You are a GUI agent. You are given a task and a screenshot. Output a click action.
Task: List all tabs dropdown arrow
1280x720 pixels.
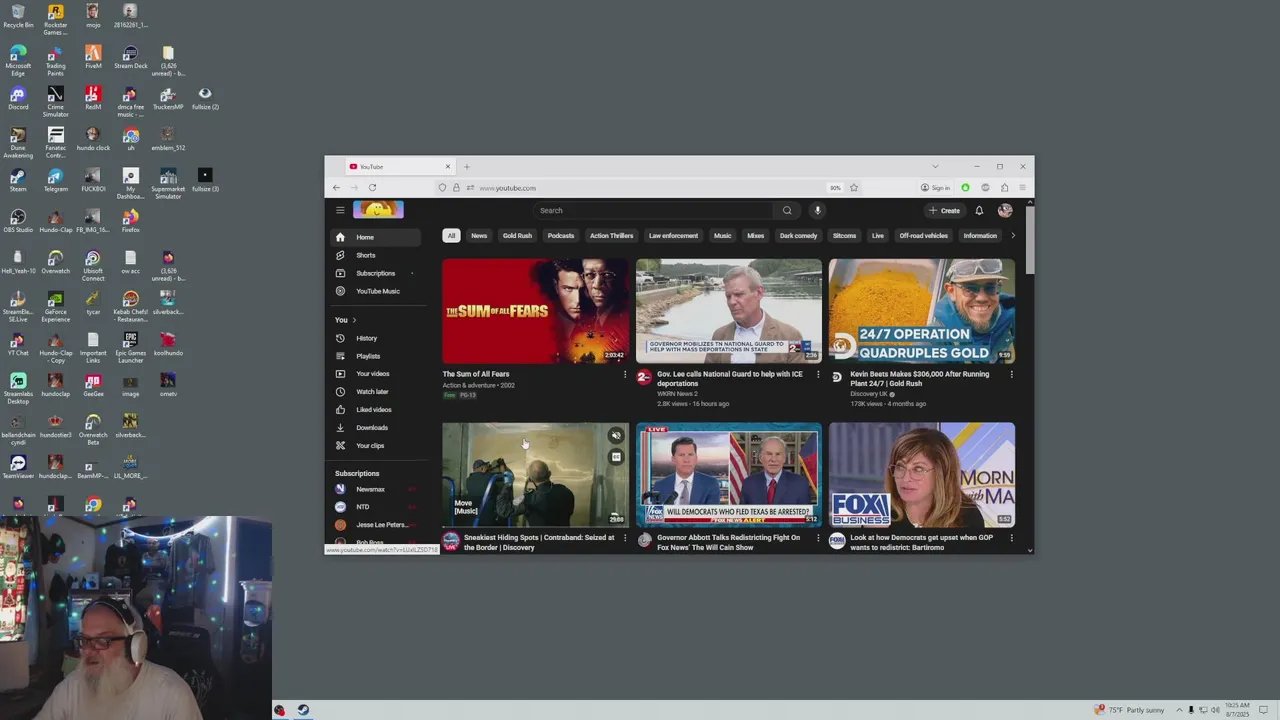point(935,166)
